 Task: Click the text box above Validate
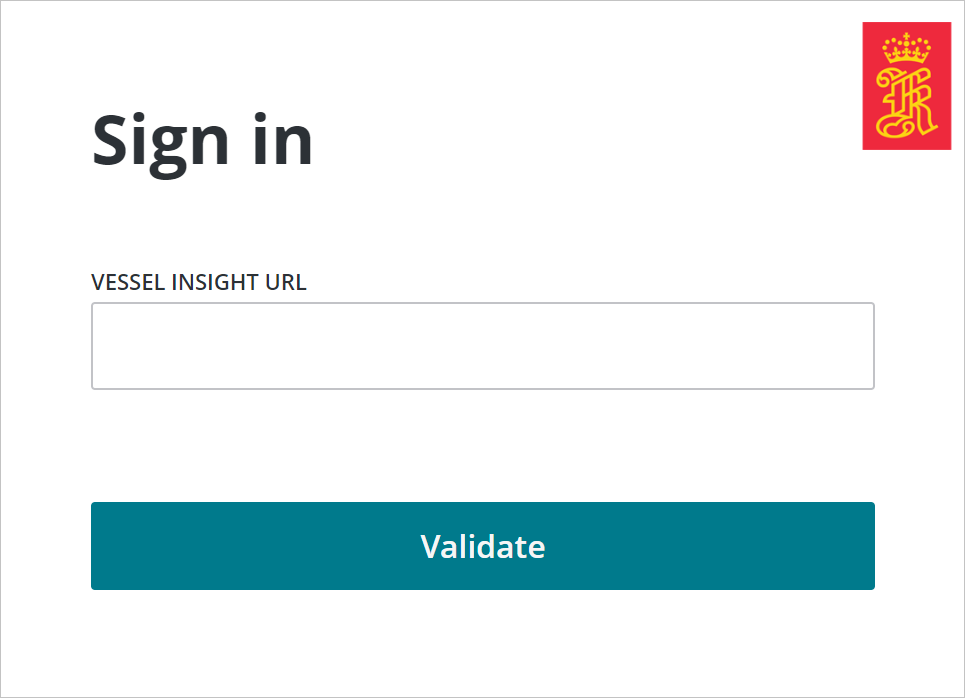coord(482,346)
